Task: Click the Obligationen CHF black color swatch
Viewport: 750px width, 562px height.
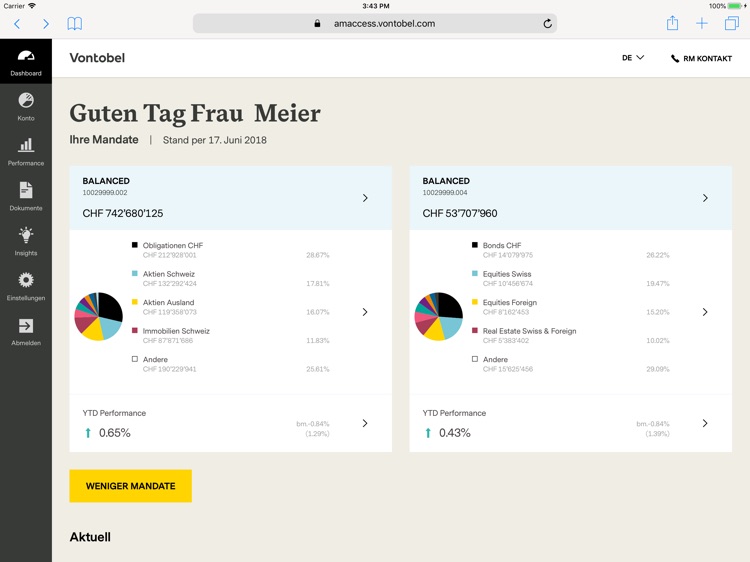Action: [135, 245]
